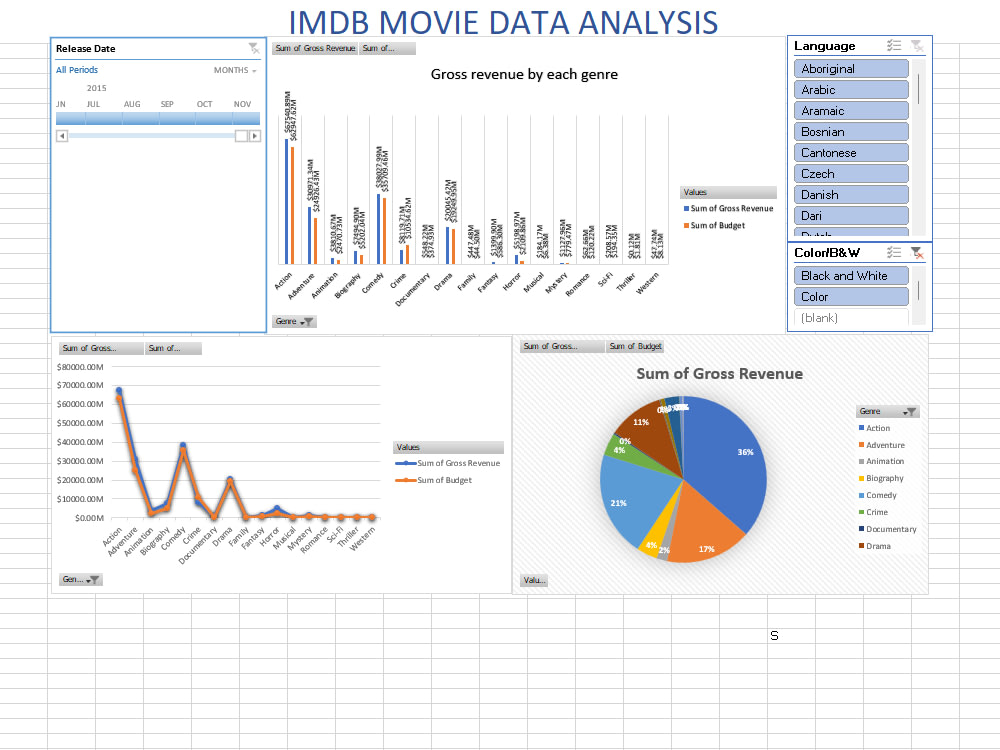This screenshot has height=750, width=1000.
Task: Select Color in the Color/B&W slicer
Action: pos(851,296)
